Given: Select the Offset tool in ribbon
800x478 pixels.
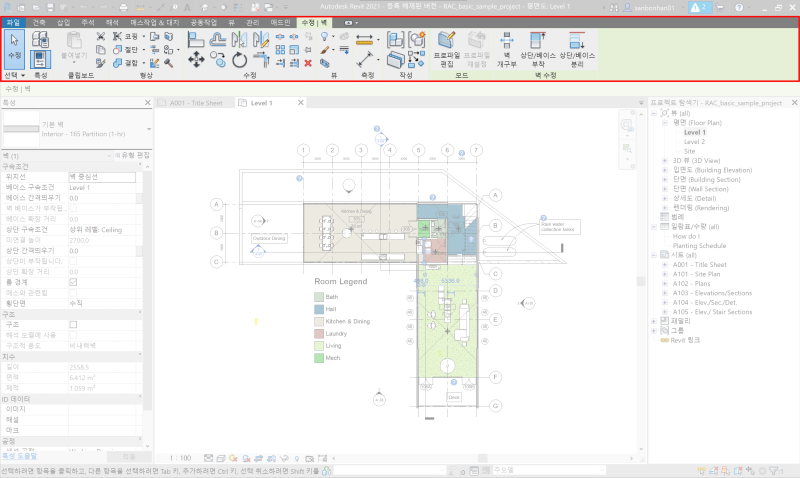Looking at the screenshot, I should [x=218, y=40].
